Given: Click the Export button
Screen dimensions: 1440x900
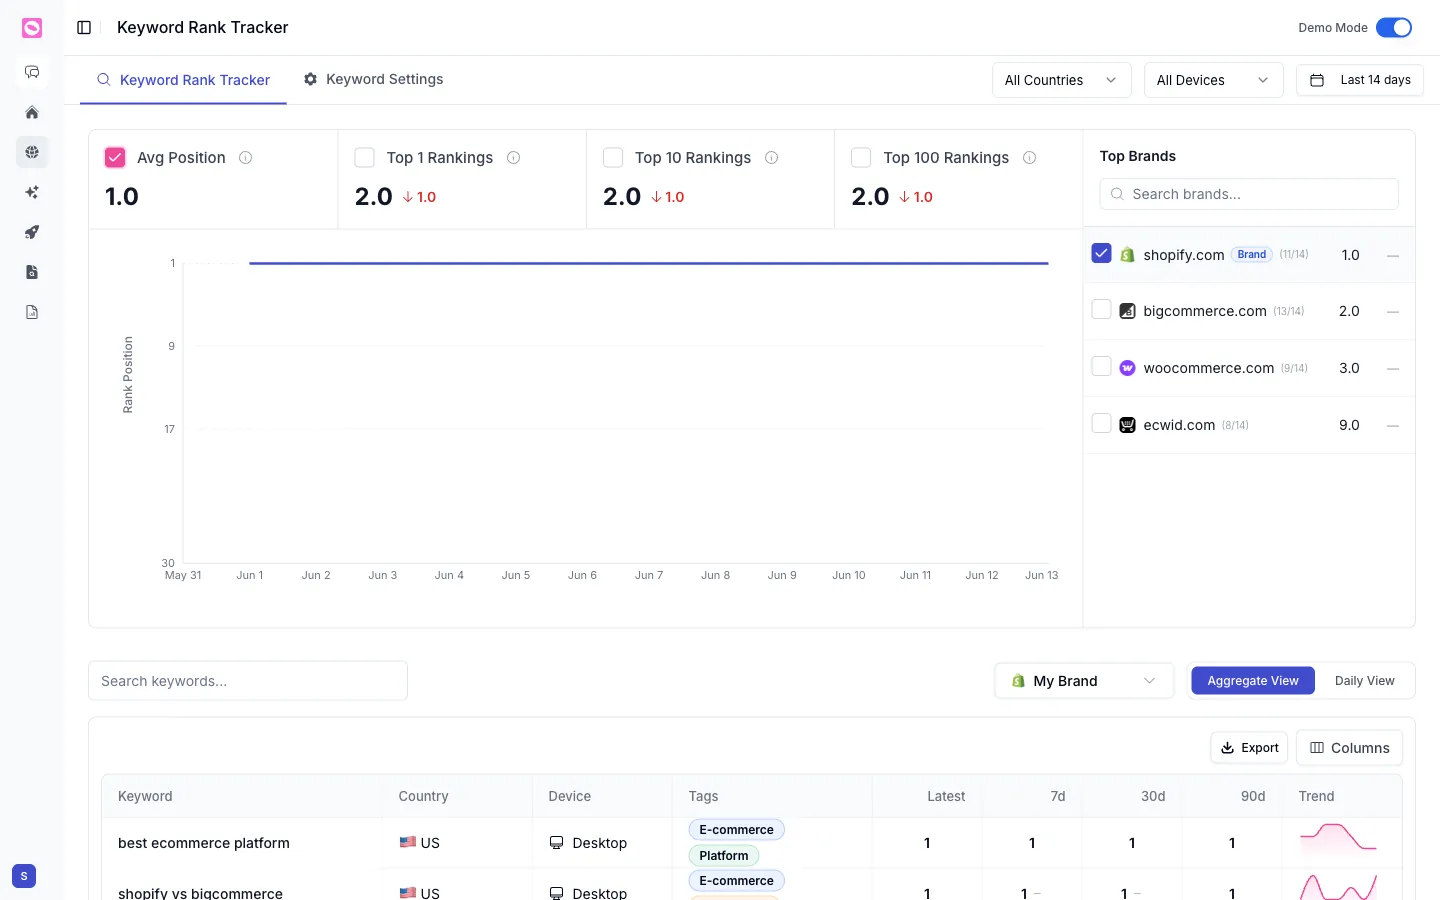Looking at the screenshot, I should (1249, 748).
